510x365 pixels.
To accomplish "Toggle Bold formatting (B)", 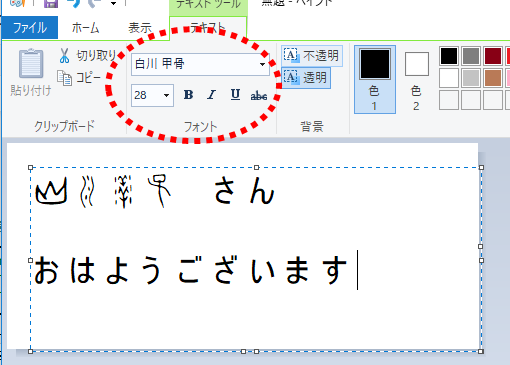I will click(188, 95).
